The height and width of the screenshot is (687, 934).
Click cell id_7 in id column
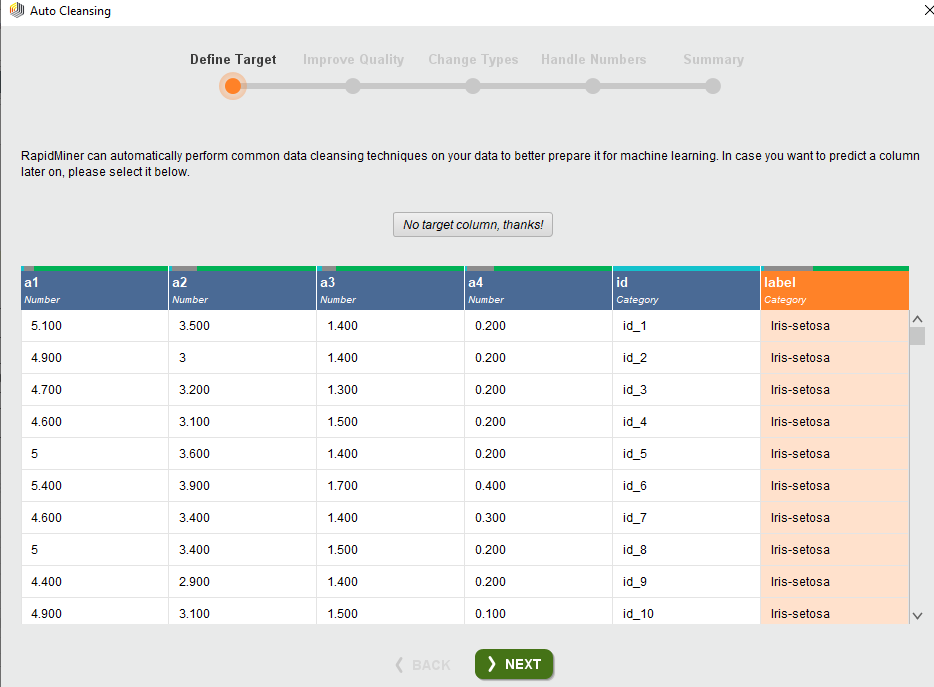click(686, 518)
